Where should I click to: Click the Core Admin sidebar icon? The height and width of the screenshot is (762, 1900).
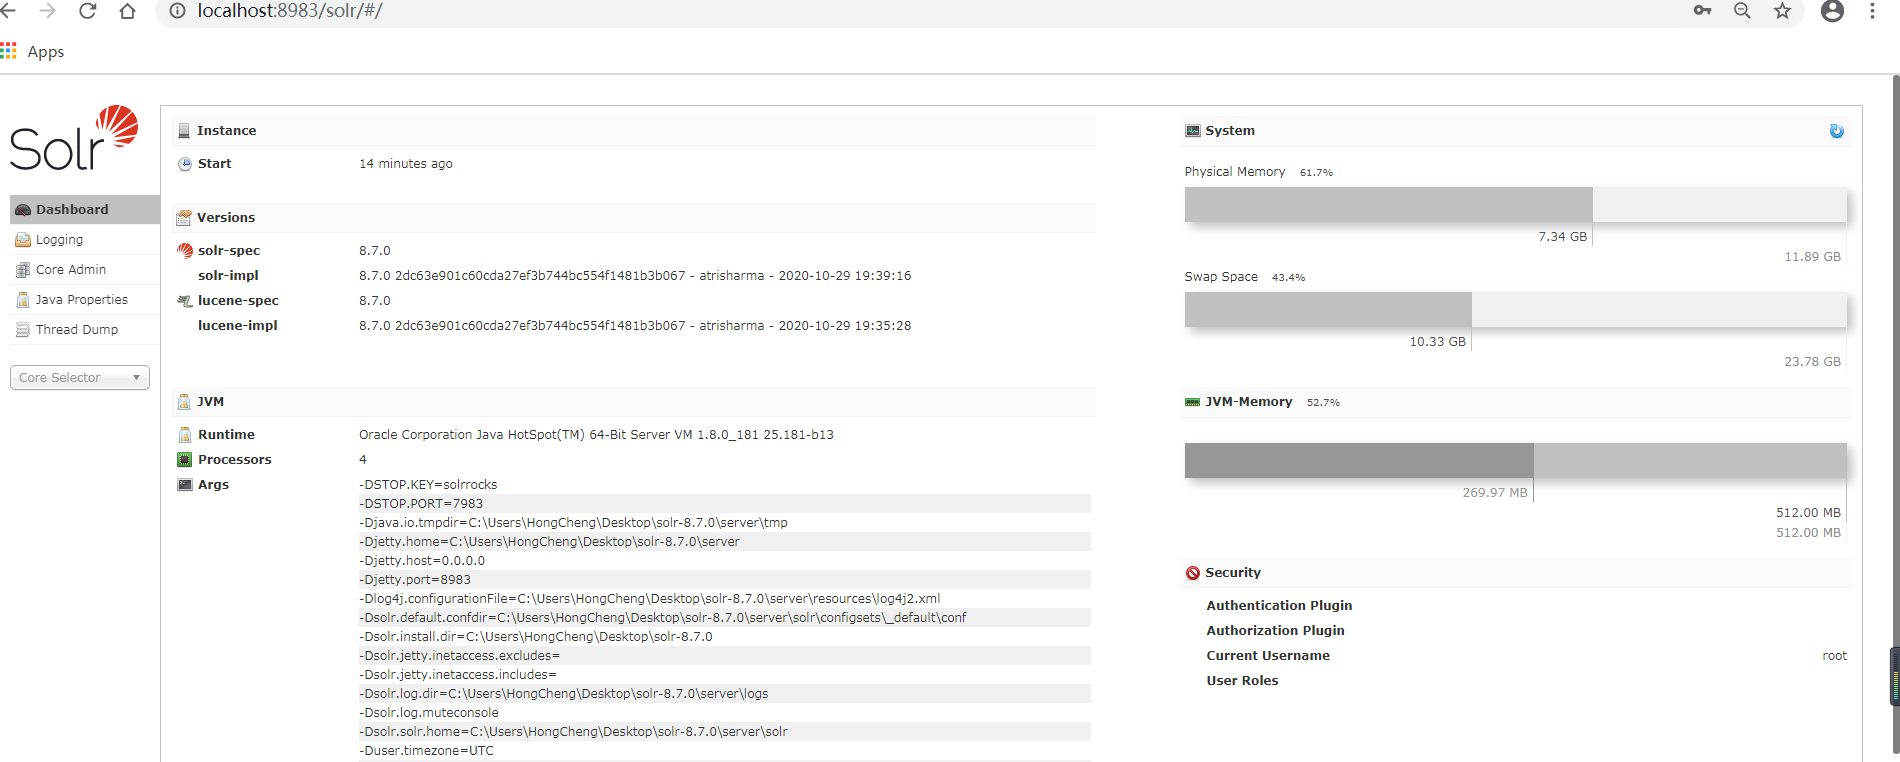pyautogui.click(x=23, y=270)
